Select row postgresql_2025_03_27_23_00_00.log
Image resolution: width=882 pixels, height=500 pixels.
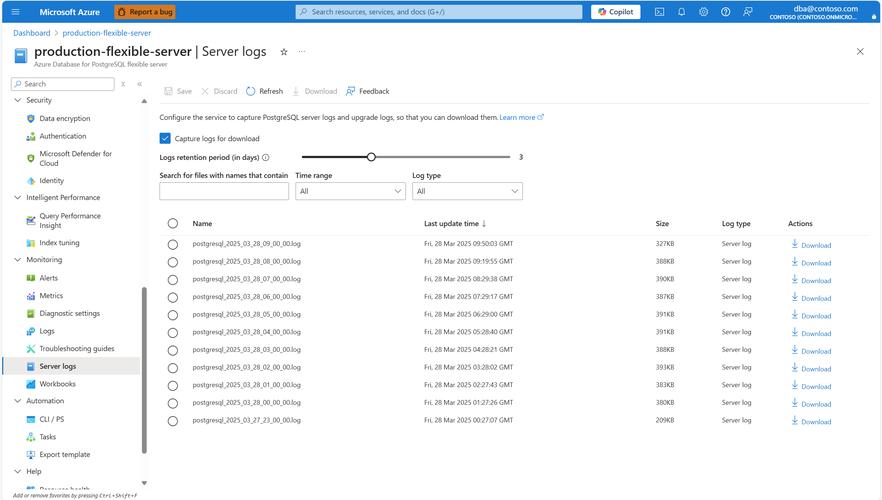tap(173, 421)
